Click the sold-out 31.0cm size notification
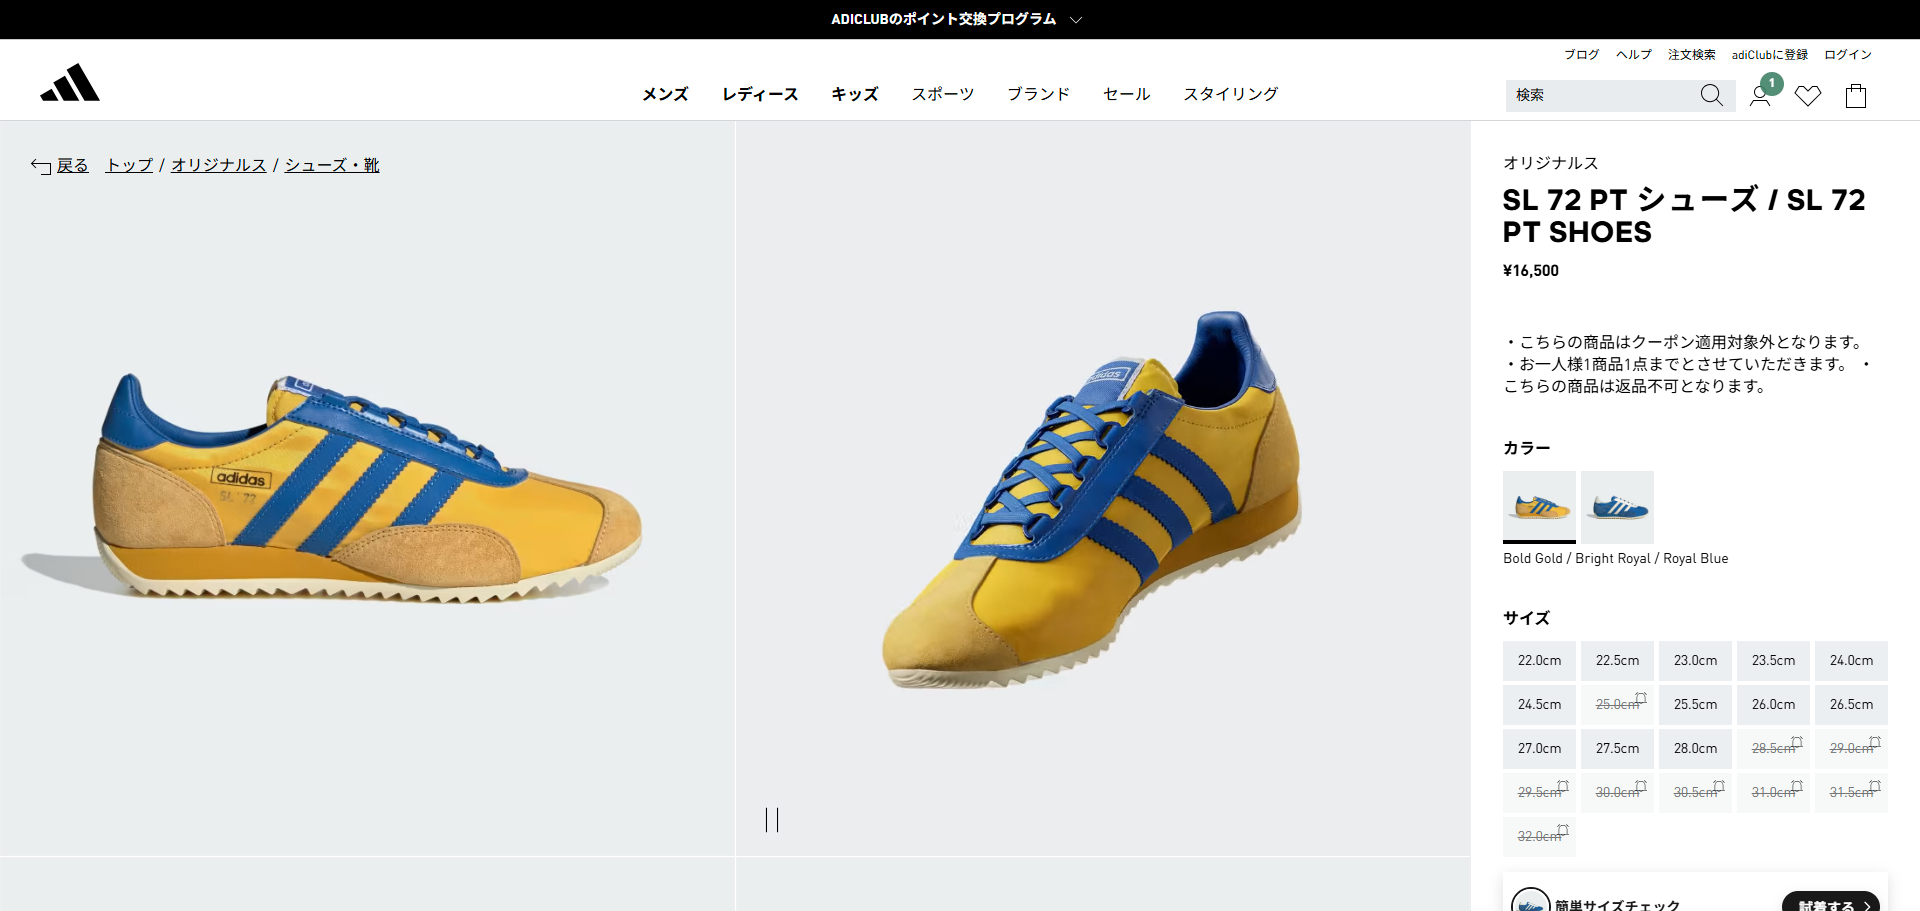The width and height of the screenshot is (1920, 911). click(x=1773, y=793)
